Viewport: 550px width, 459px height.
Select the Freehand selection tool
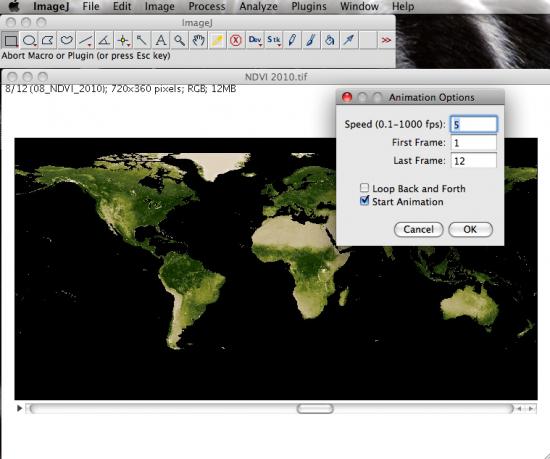[x=67, y=41]
